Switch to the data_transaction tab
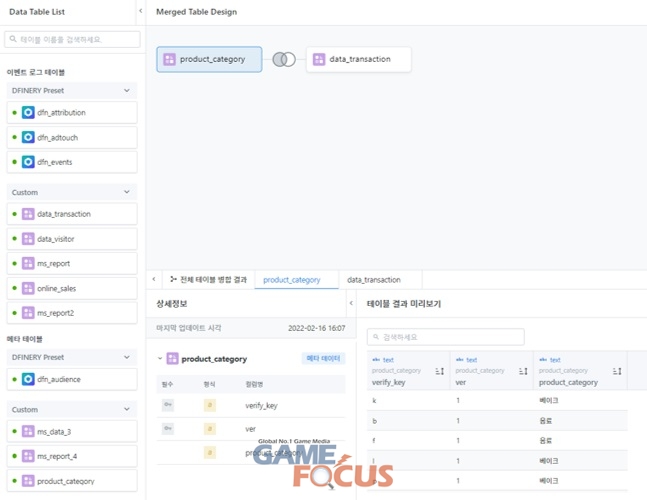This screenshot has width=647, height=500. tap(374, 280)
